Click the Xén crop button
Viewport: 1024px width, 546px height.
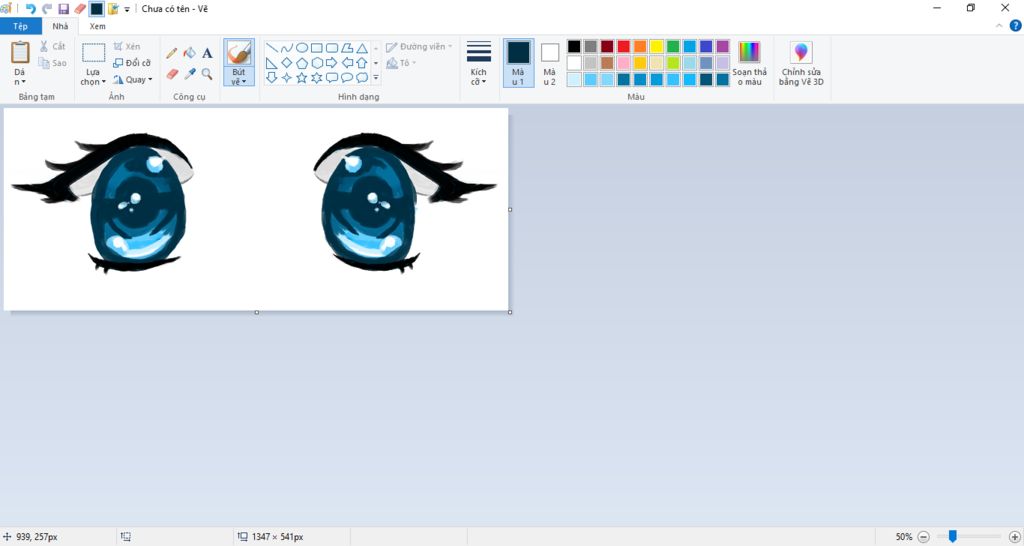pyautogui.click(x=127, y=46)
